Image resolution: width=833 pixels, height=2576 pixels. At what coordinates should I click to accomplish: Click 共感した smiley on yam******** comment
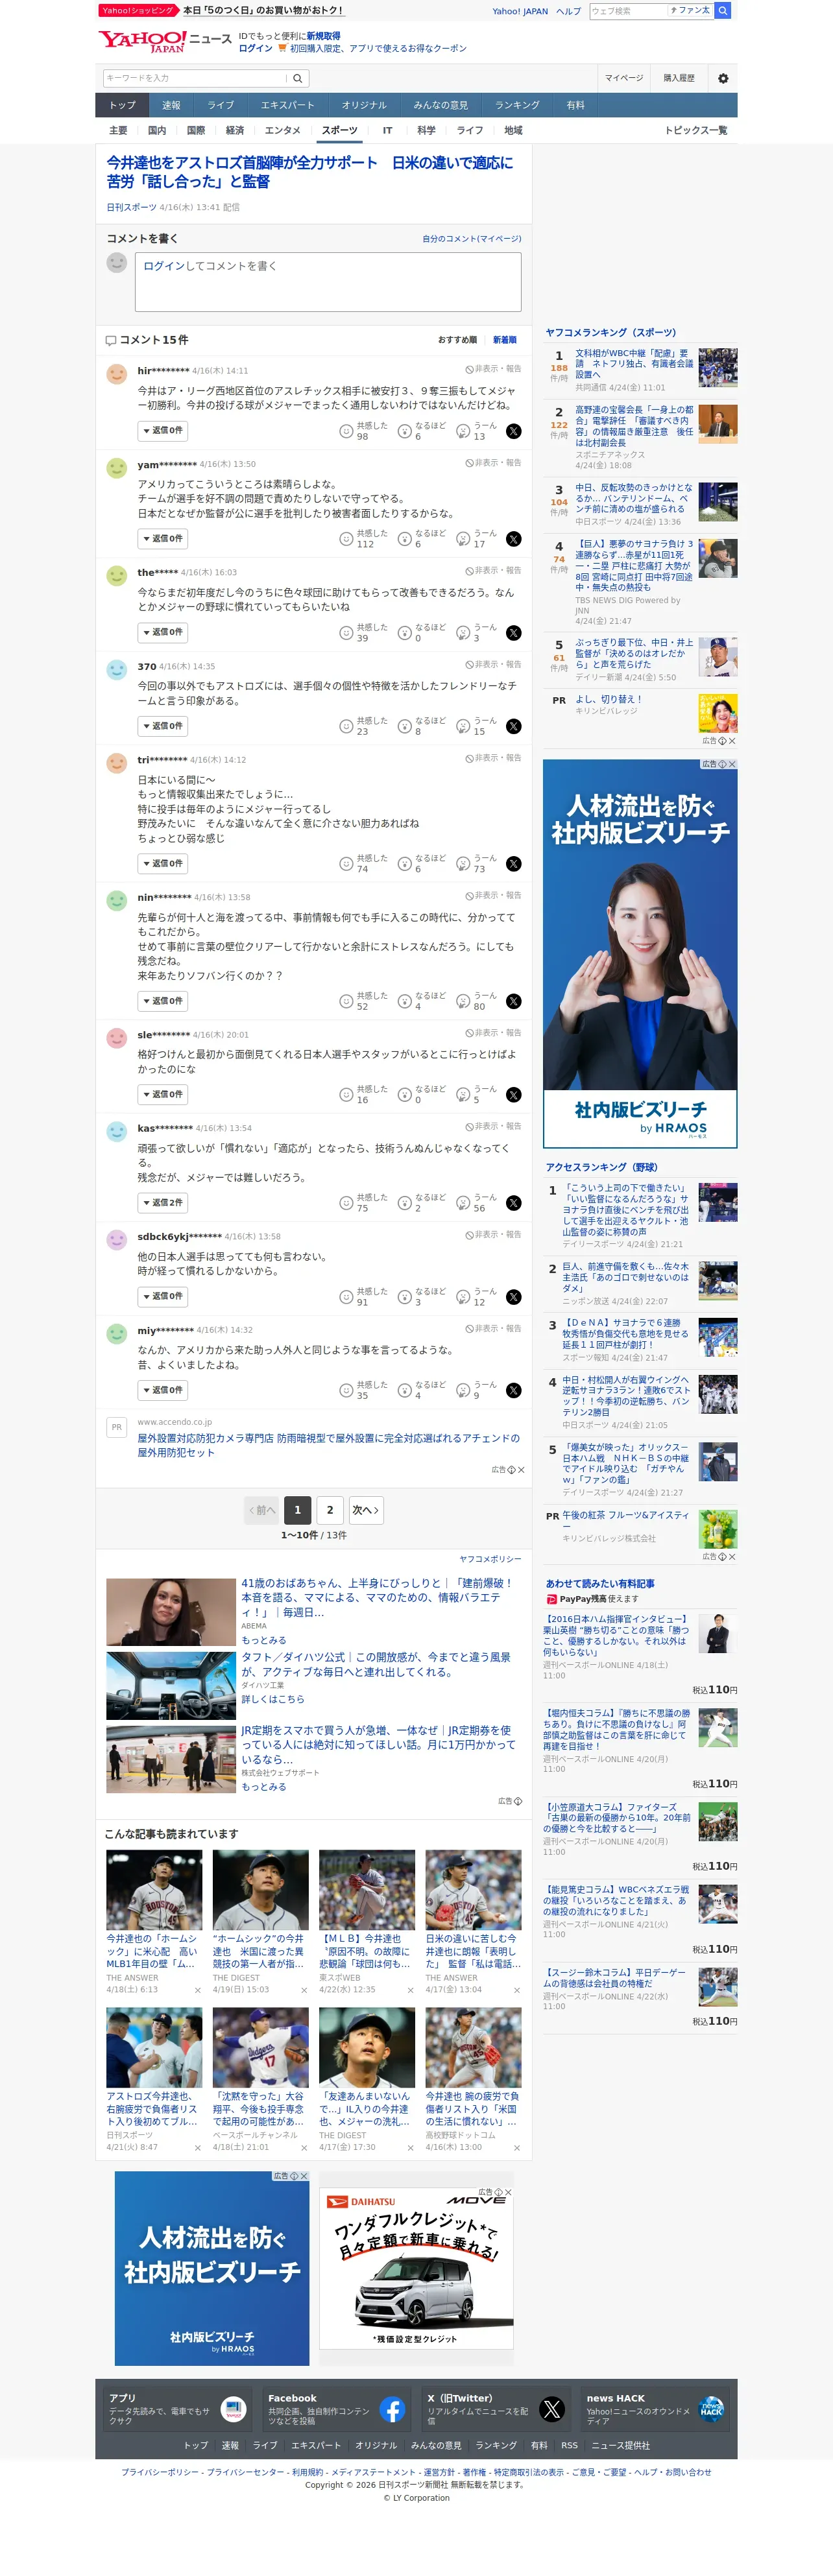coord(346,539)
